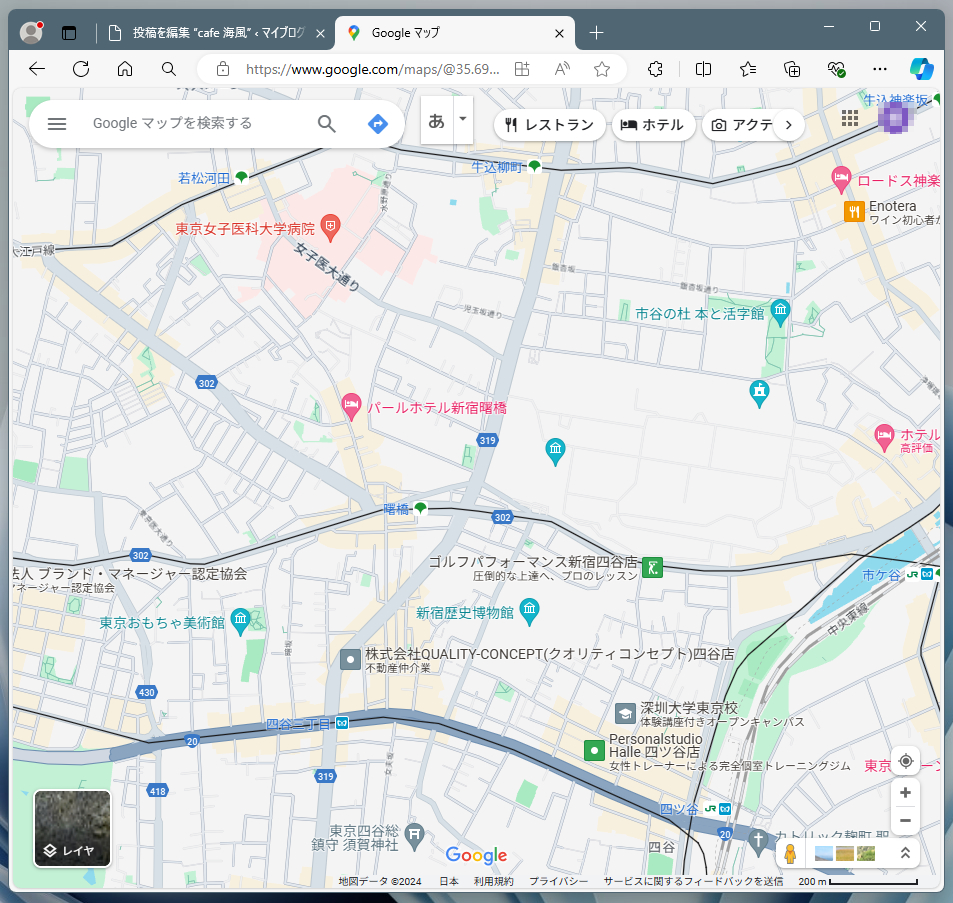
Task: Open the プライバシー link
Action: 559,881
